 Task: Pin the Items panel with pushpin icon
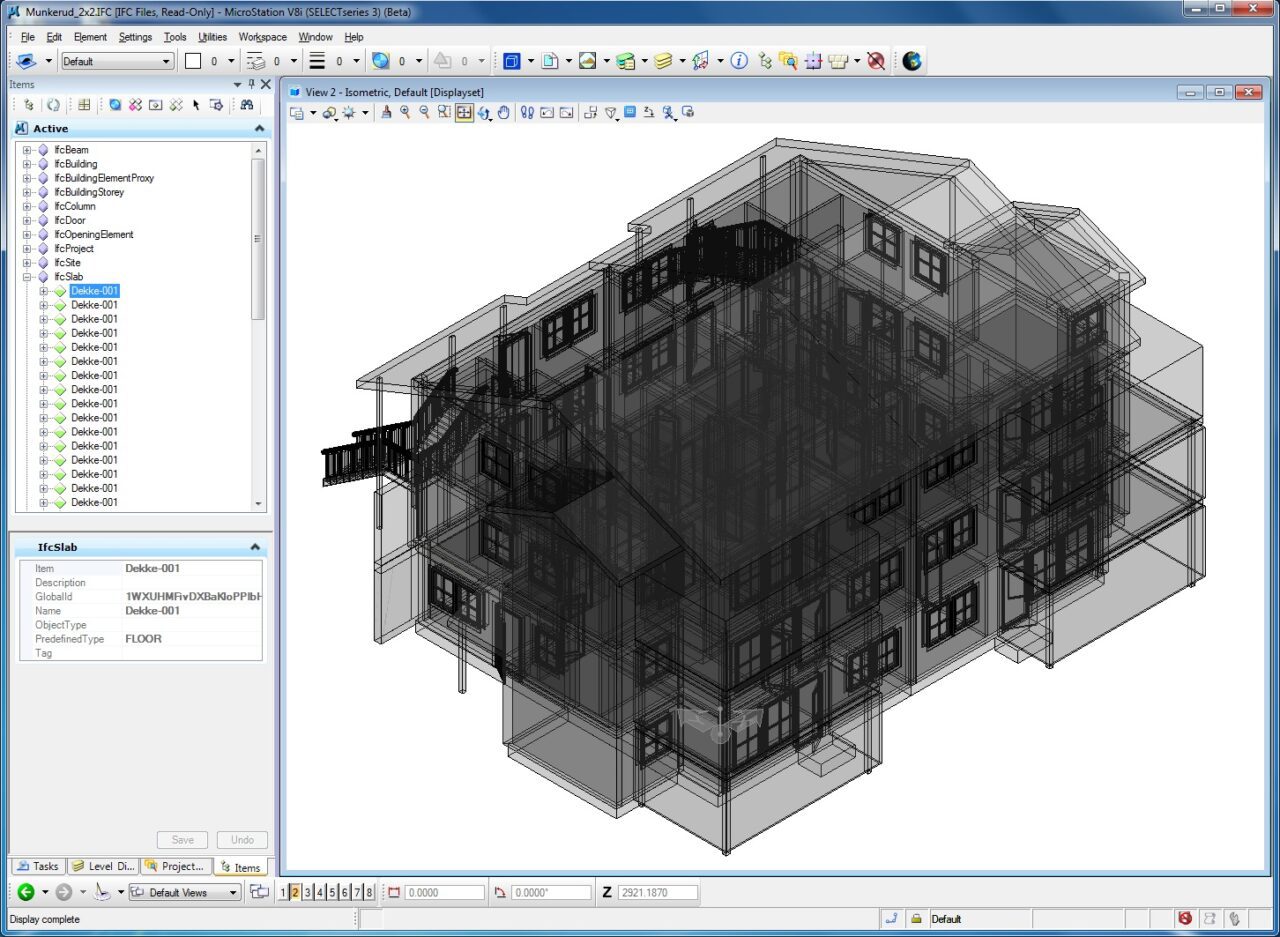tap(251, 84)
